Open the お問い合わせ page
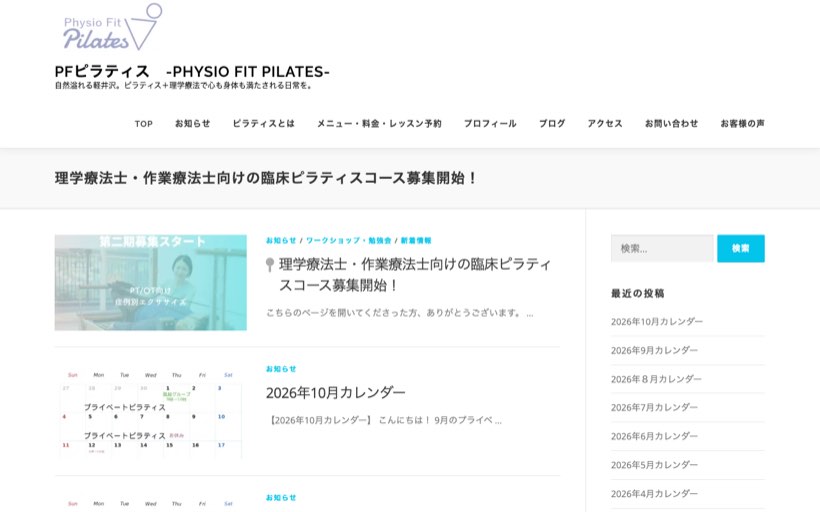 pyautogui.click(x=671, y=123)
